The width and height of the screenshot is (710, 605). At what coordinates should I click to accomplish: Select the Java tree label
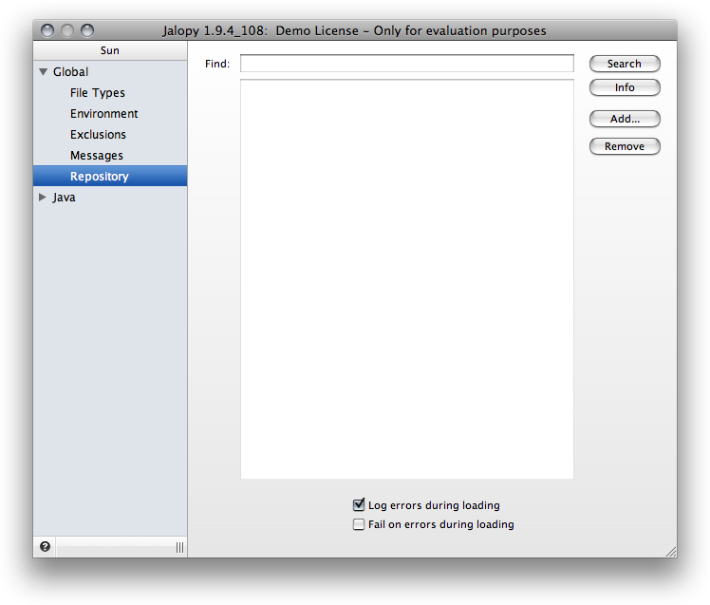[64, 197]
